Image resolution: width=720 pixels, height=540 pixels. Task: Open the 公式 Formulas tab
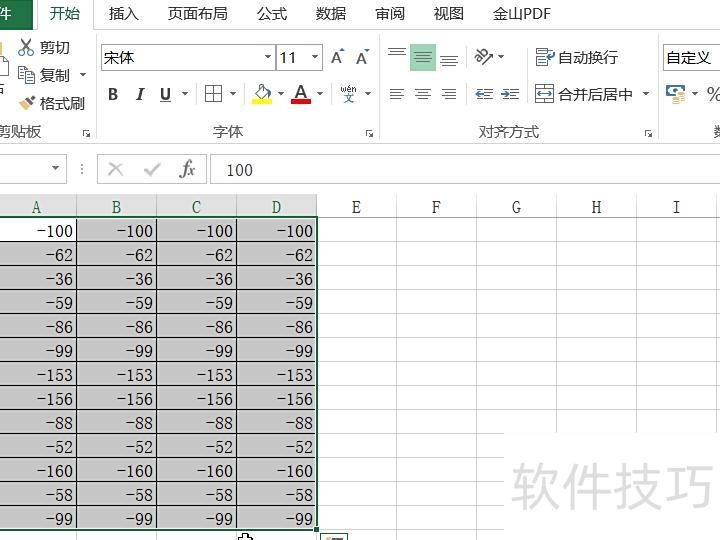tap(272, 14)
